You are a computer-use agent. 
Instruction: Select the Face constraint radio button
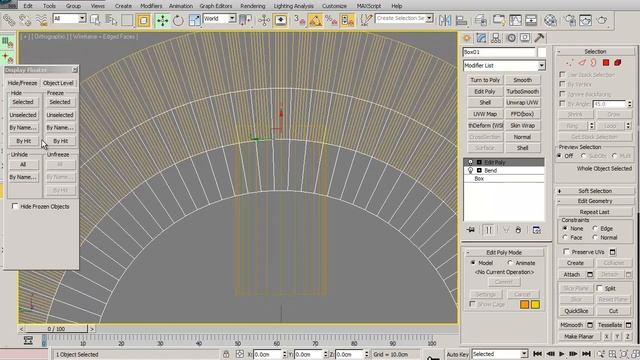coord(565,237)
